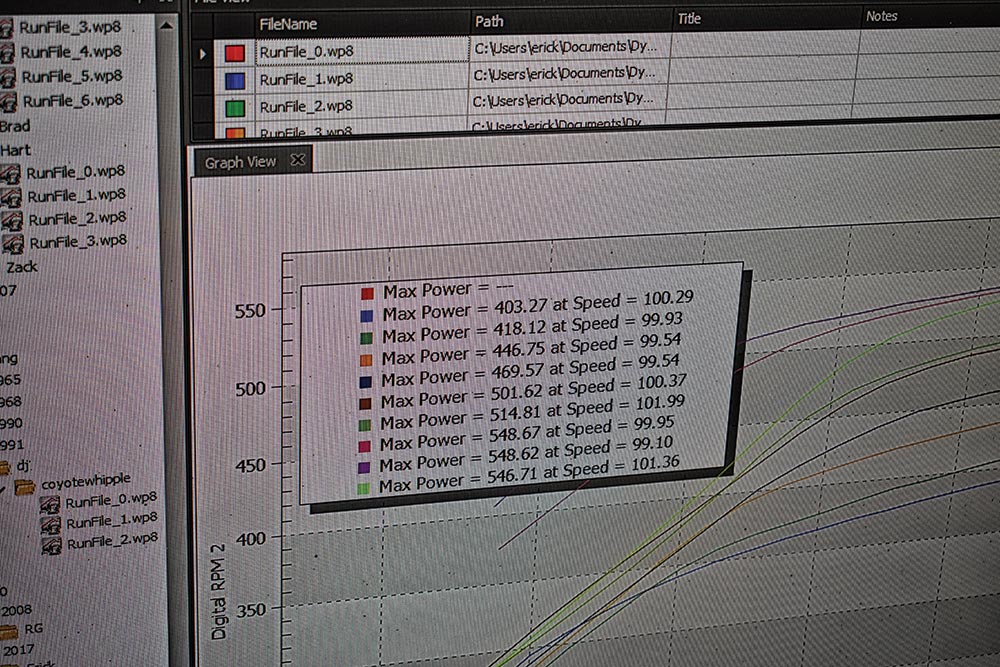Click legend line Max Power = 501.62

pyautogui.click(x=534, y=392)
